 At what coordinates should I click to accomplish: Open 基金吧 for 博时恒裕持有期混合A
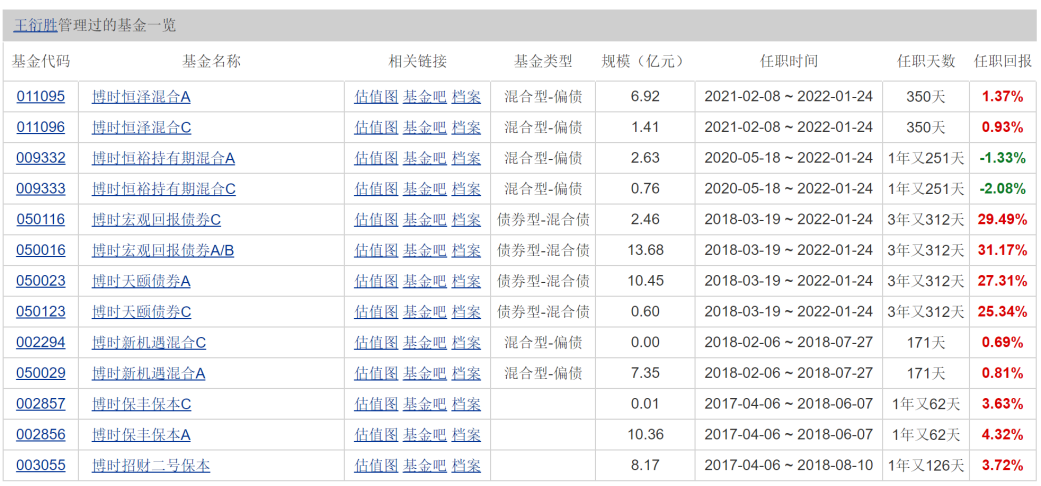[425, 158]
